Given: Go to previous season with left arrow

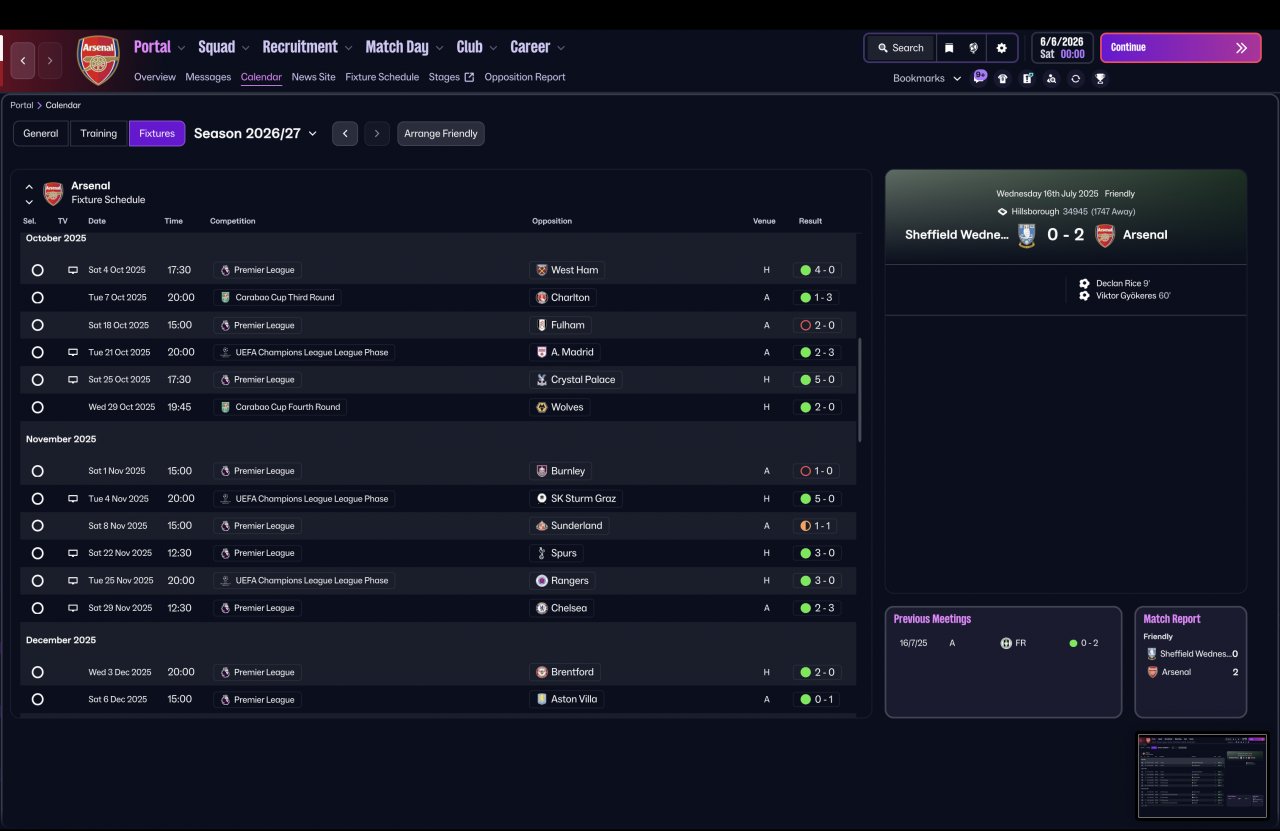Looking at the screenshot, I should click(x=345, y=134).
